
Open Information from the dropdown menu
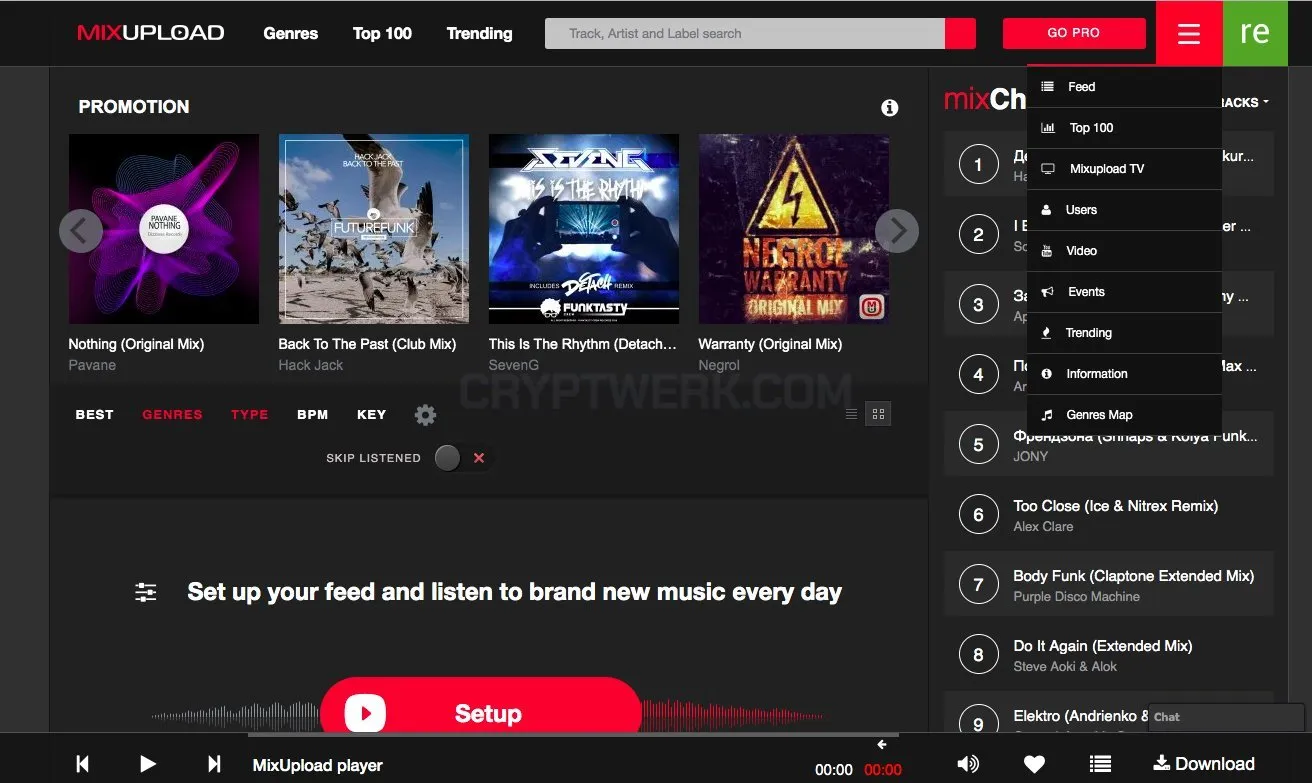[1124, 374]
